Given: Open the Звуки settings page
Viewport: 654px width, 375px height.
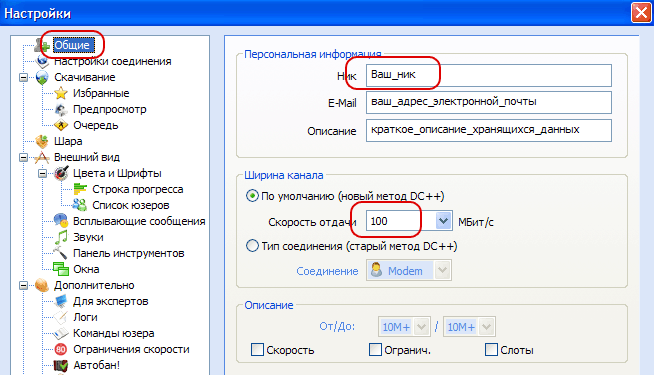Looking at the screenshot, I should [x=88, y=237].
